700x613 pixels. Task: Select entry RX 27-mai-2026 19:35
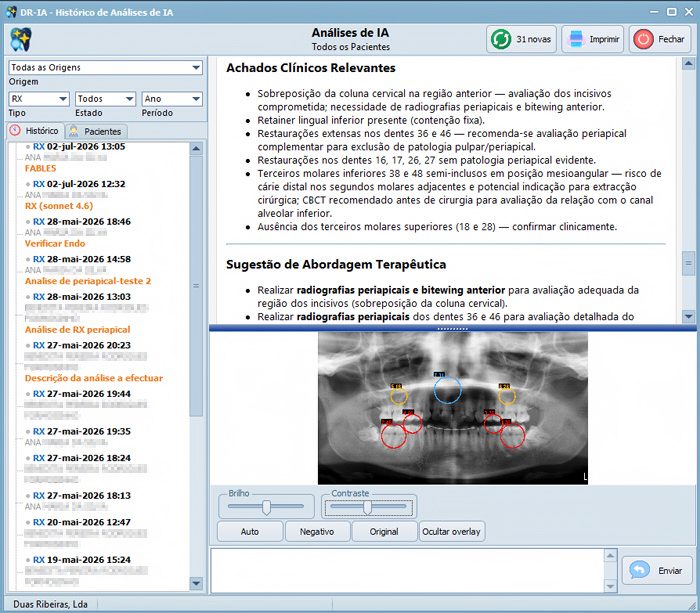tap(82, 431)
